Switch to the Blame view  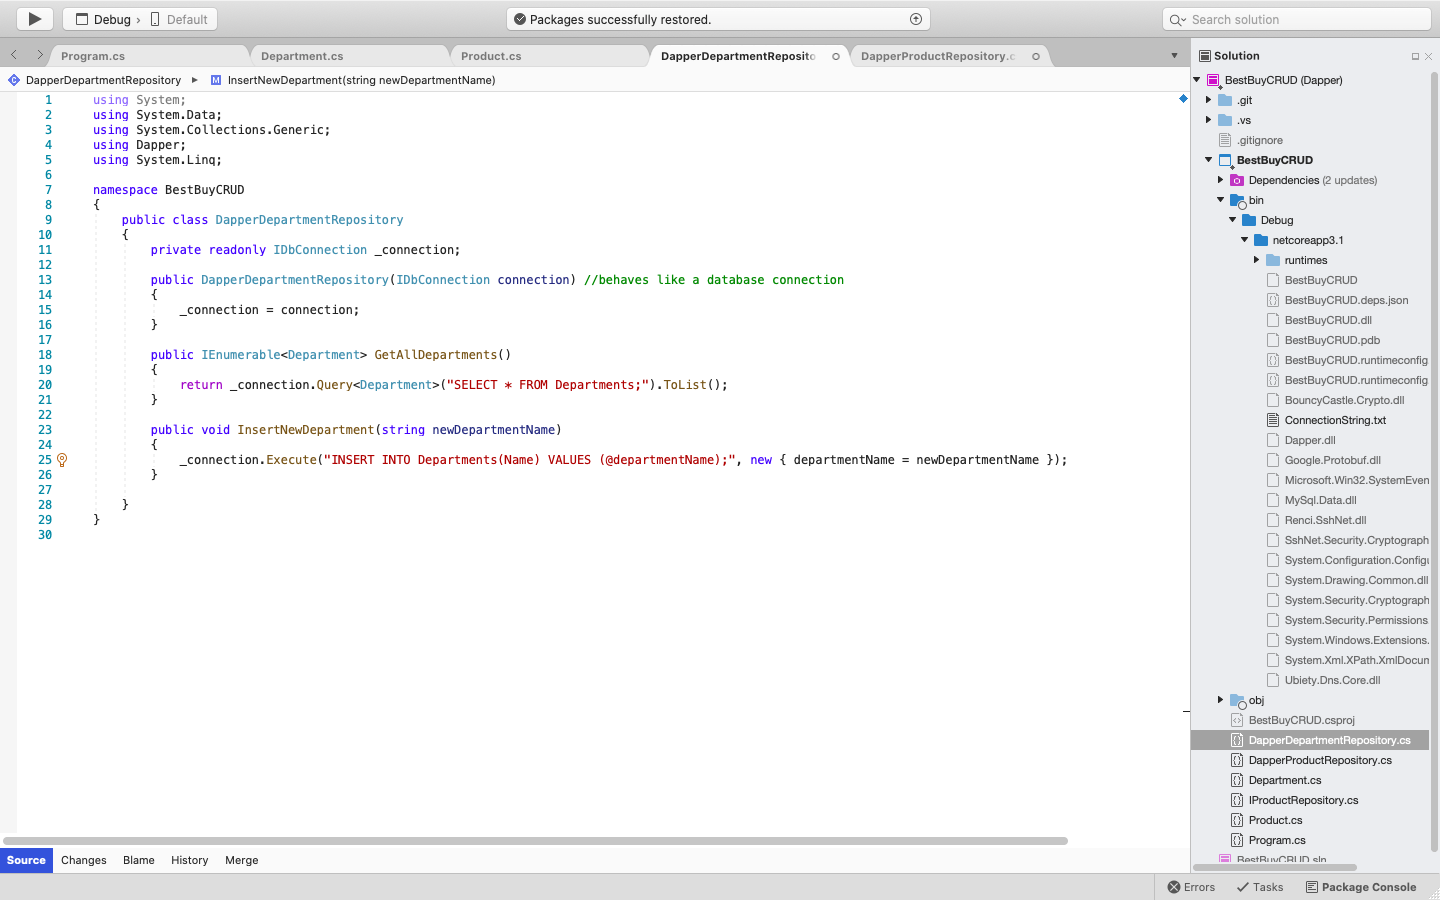click(138, 860)
